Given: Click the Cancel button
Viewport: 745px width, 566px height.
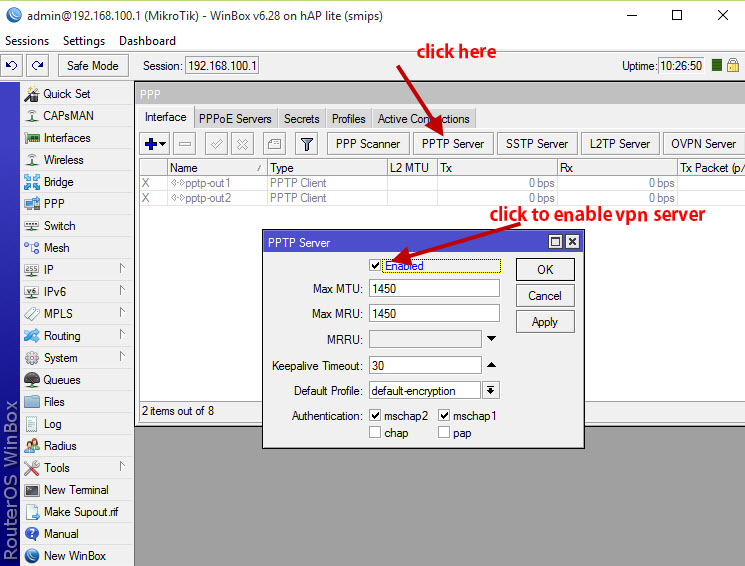Looking at the screenshot, I should (x=545, y=296).
